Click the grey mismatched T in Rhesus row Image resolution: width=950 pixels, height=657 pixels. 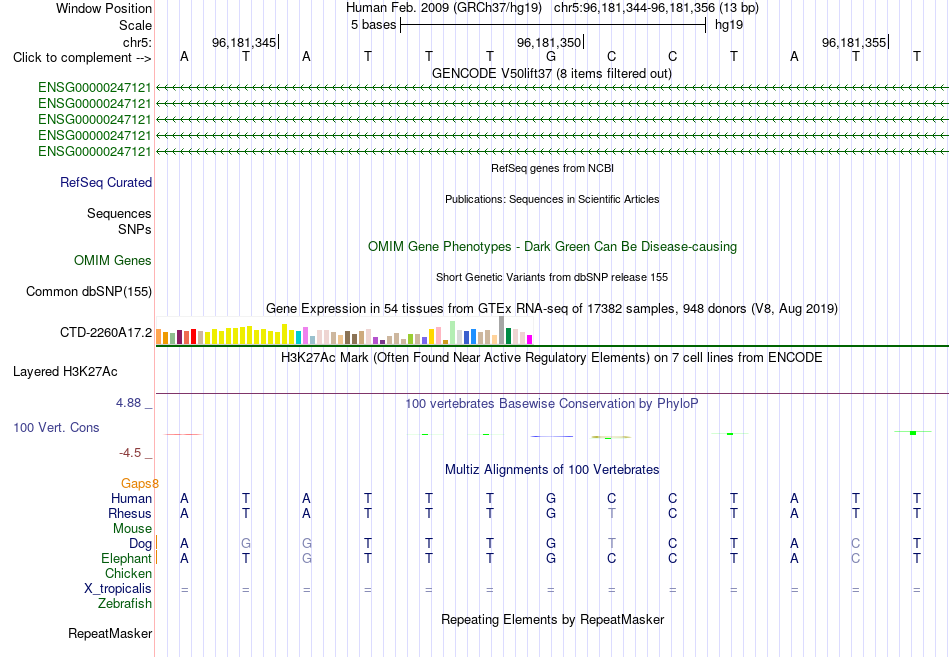click(612, 513)
